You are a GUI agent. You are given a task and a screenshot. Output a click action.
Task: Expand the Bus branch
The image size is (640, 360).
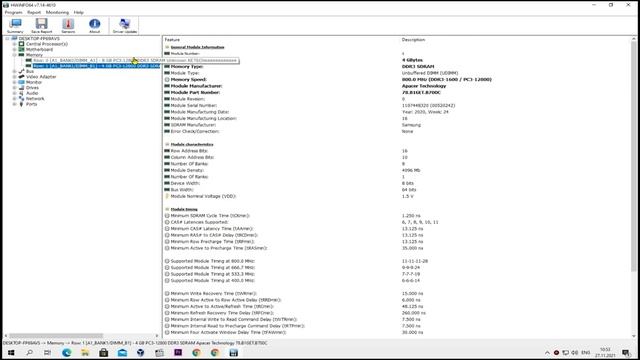point(15,71)
